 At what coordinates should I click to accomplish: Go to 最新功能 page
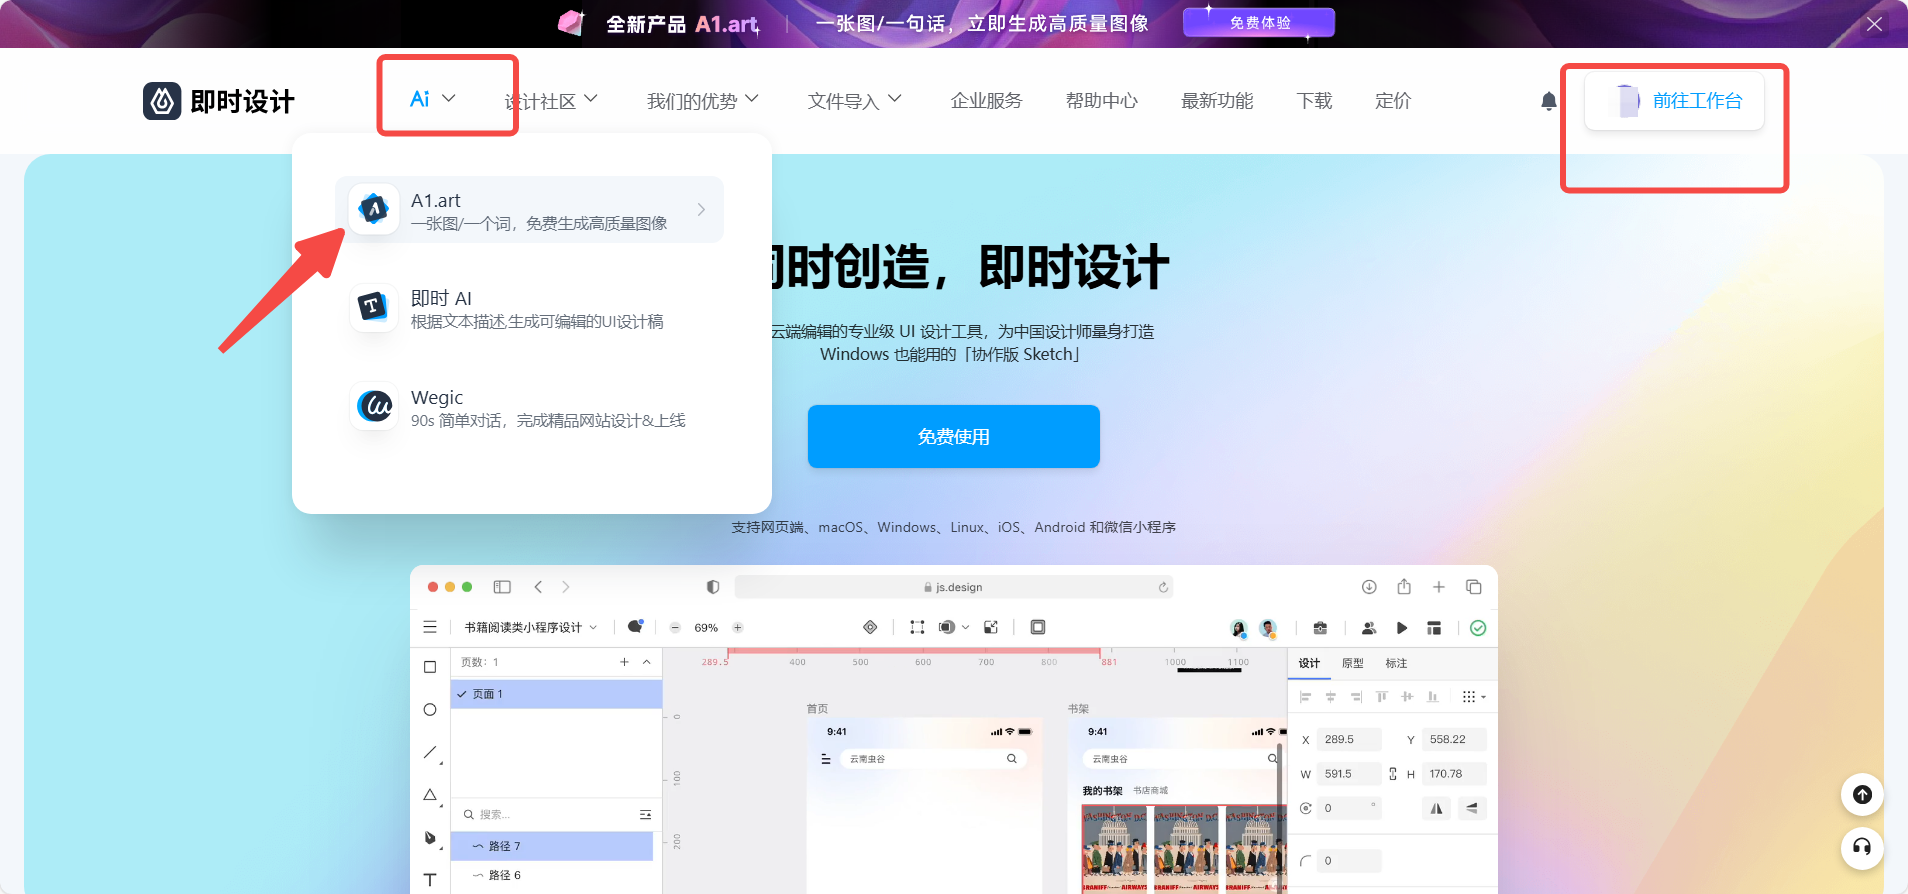(1217, 100)
